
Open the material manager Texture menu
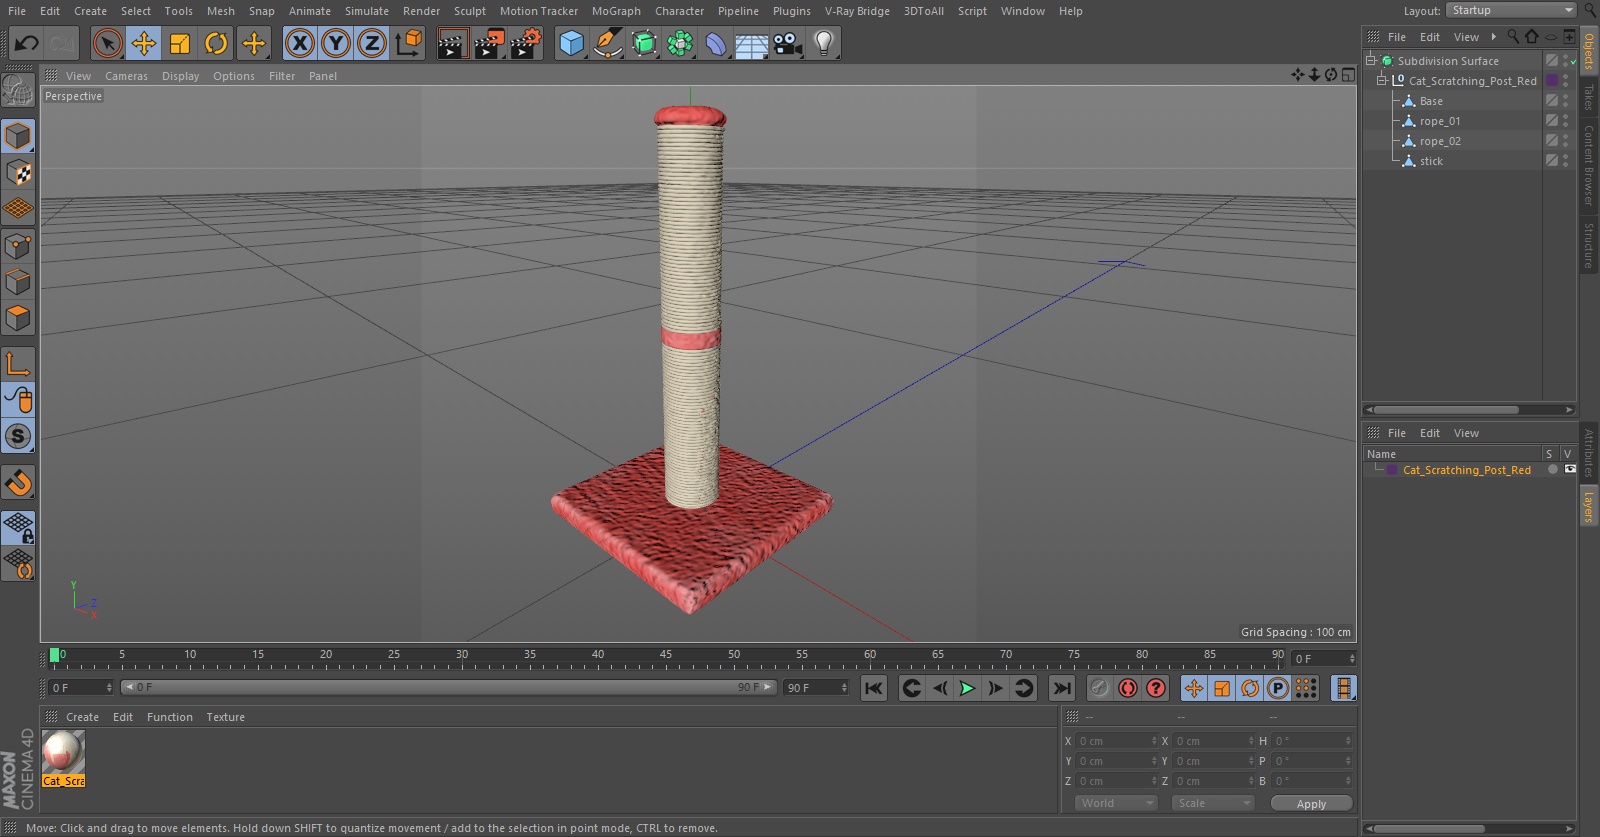pos(225,717)
